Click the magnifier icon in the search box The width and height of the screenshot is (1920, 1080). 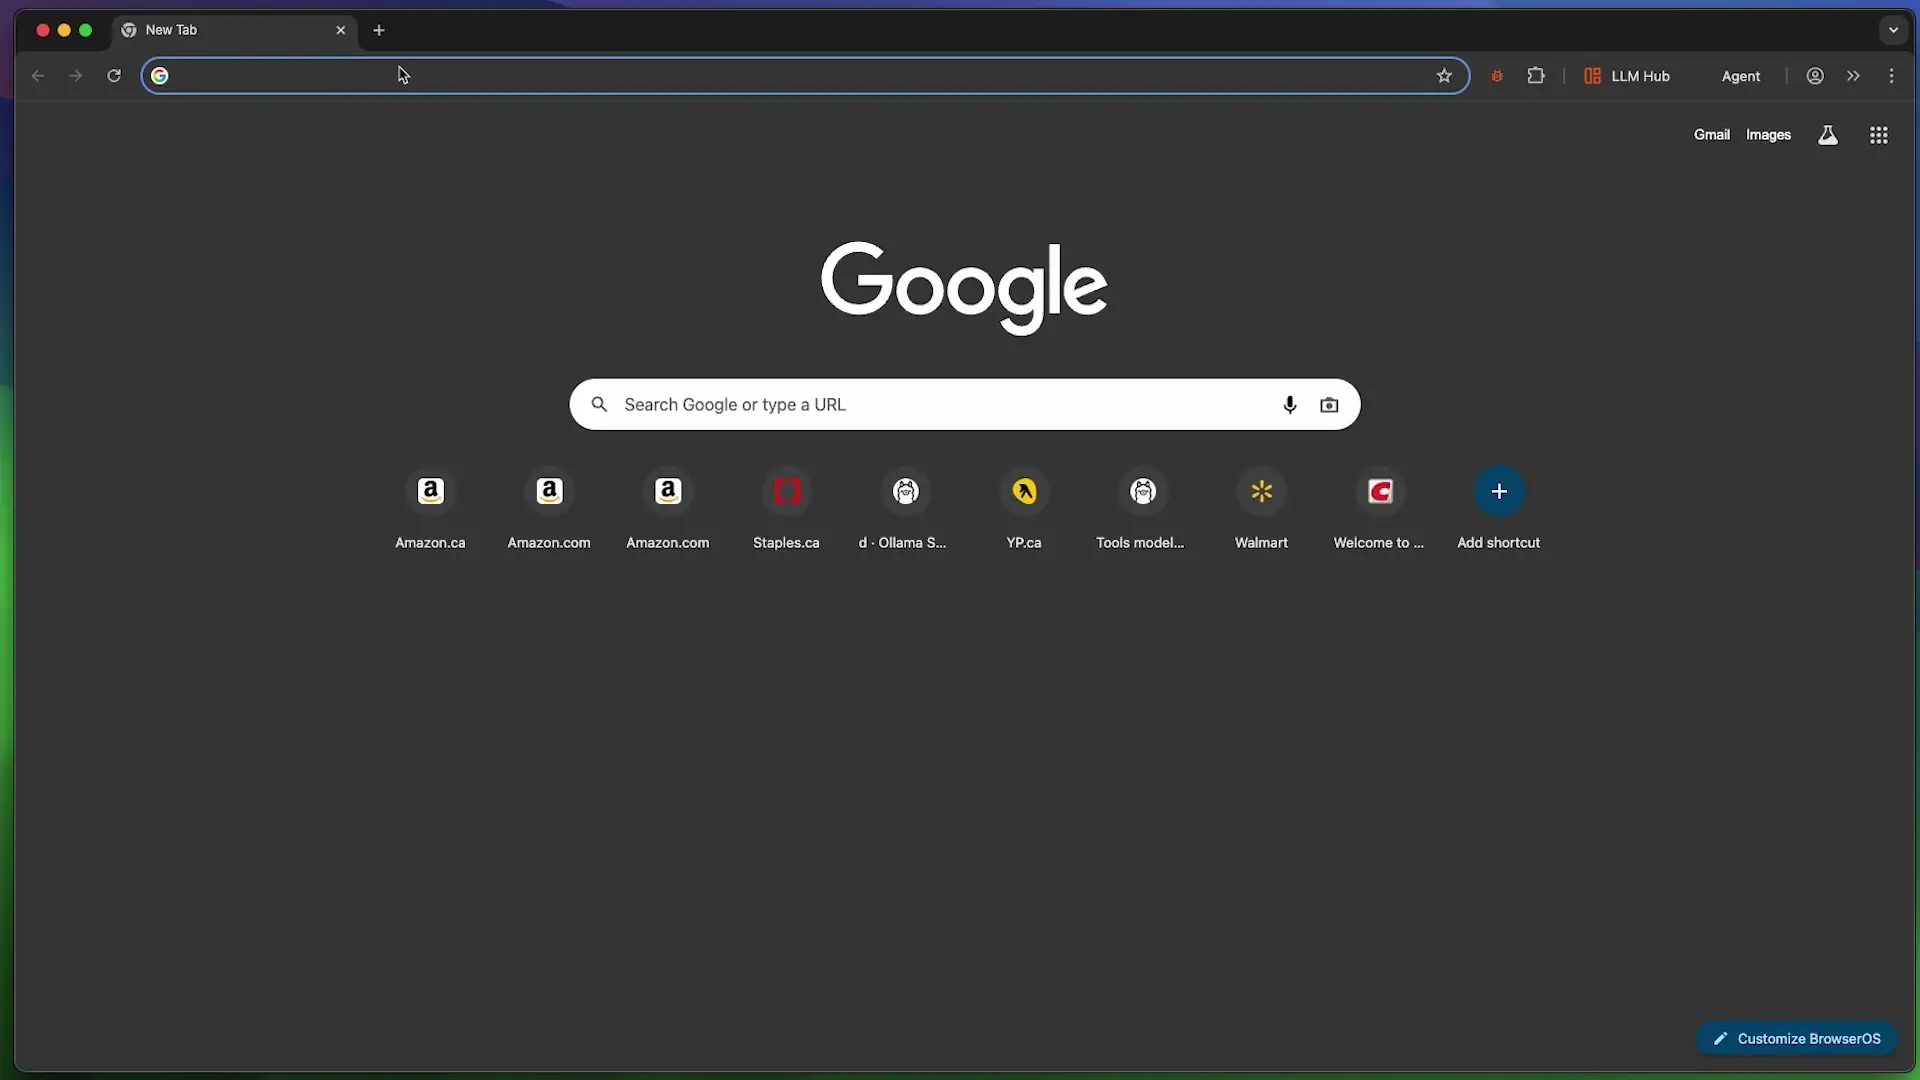click(599, 404)
